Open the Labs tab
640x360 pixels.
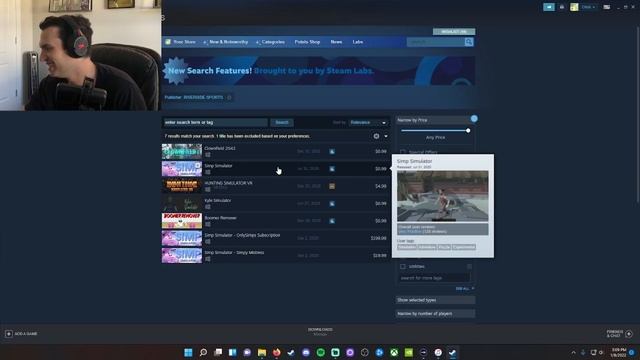pyautogui.click(x=358, y=42)
